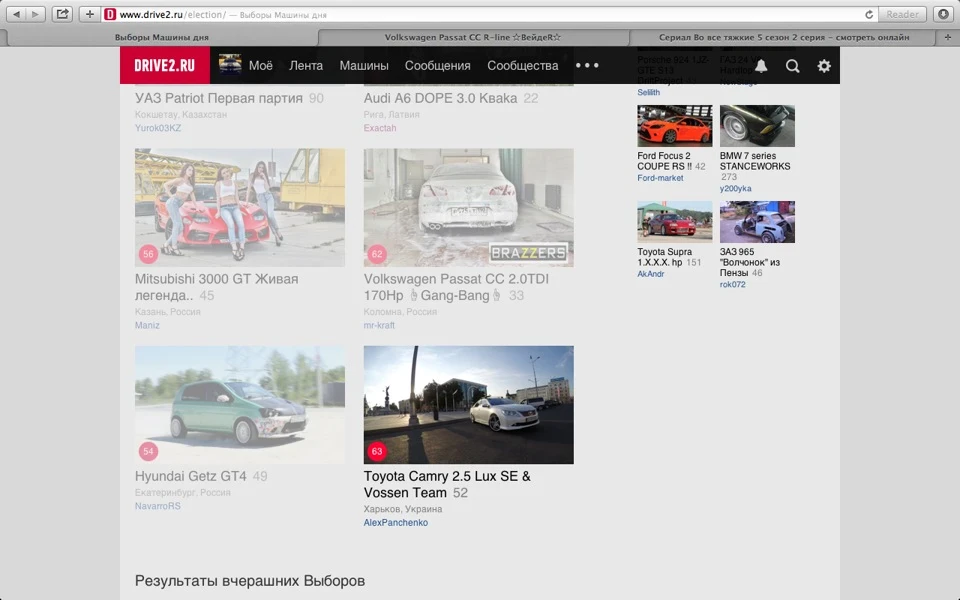Open user rok072 link
This screenshot has width=960, height=600.
click(x=732, y=284)
